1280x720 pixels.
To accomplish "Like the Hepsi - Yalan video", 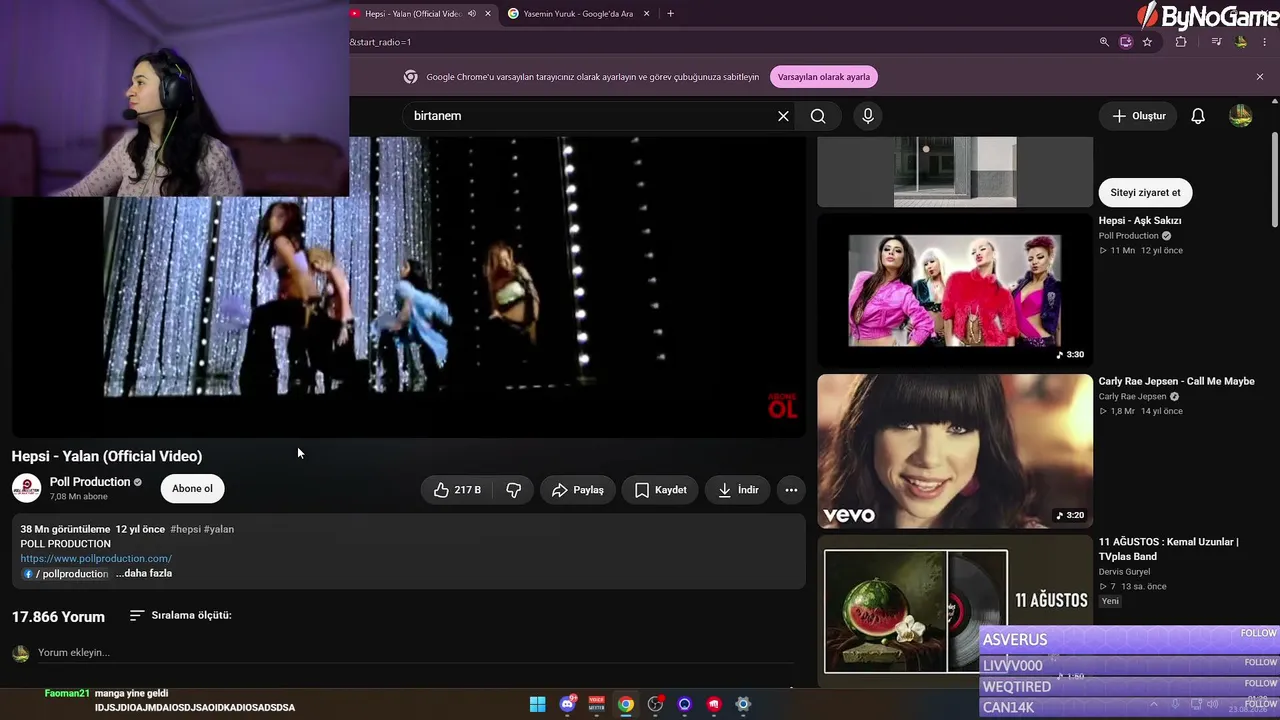I will [x=458, y=490].
